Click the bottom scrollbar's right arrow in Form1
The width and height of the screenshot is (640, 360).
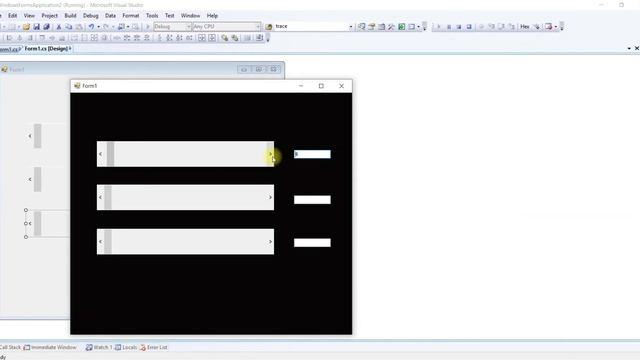point(270,242)
